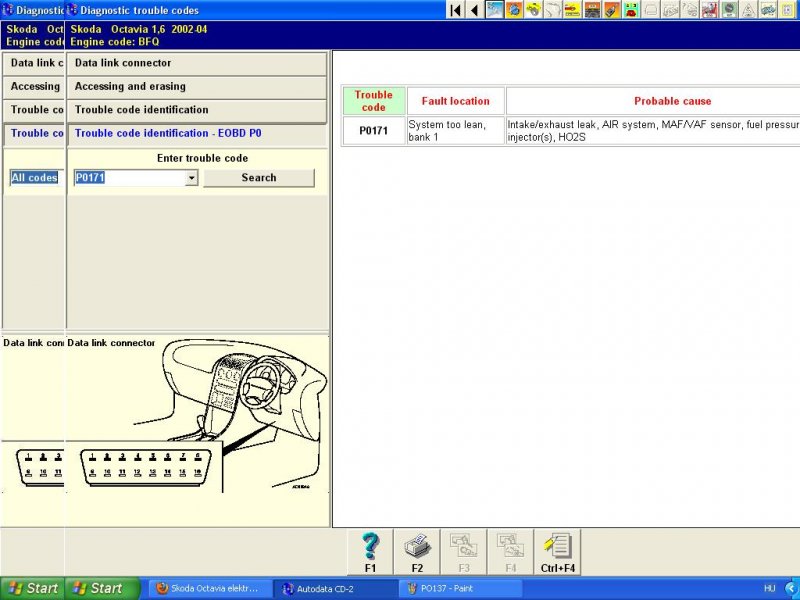This screenshot has height=600, width=800.
Task: Click the probable cause text mentioning HO2S
Action: (x=653, y=131)
